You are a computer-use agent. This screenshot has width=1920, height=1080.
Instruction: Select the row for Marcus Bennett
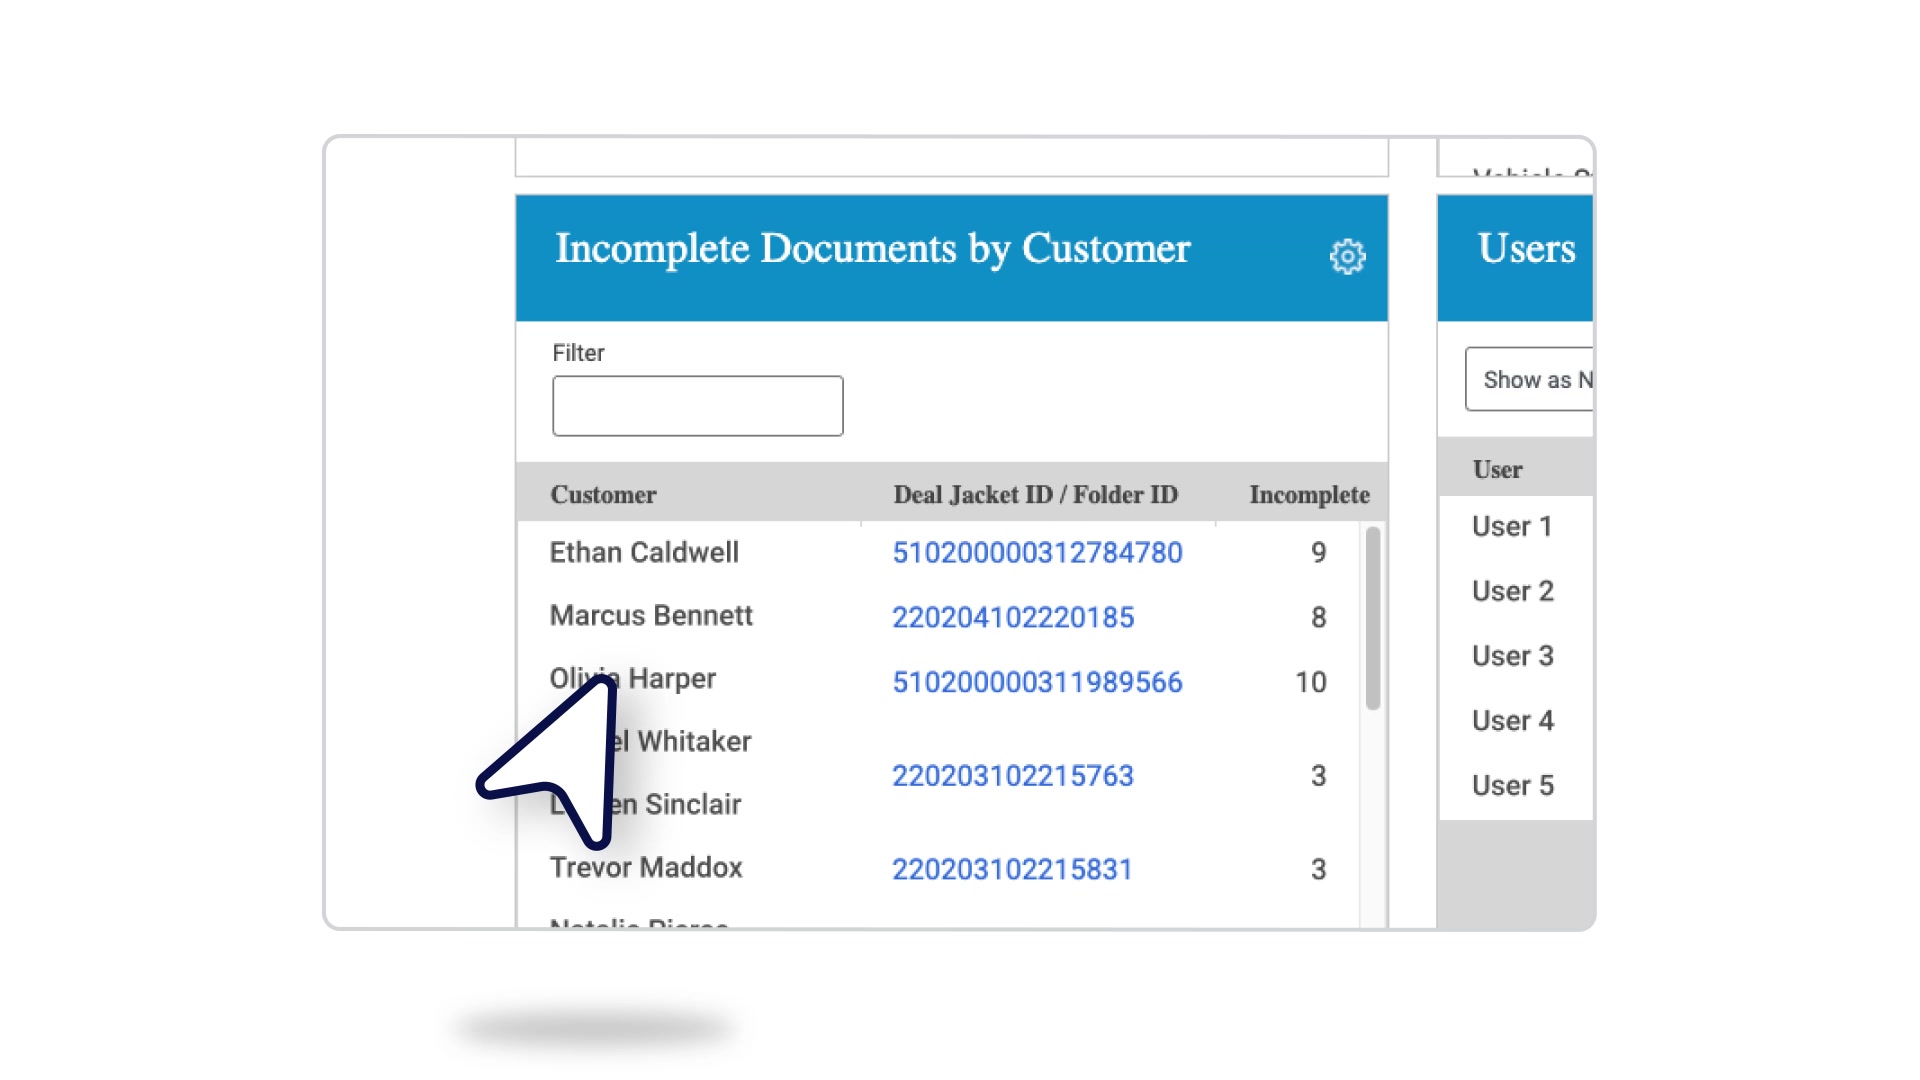(x=650, y=617)
